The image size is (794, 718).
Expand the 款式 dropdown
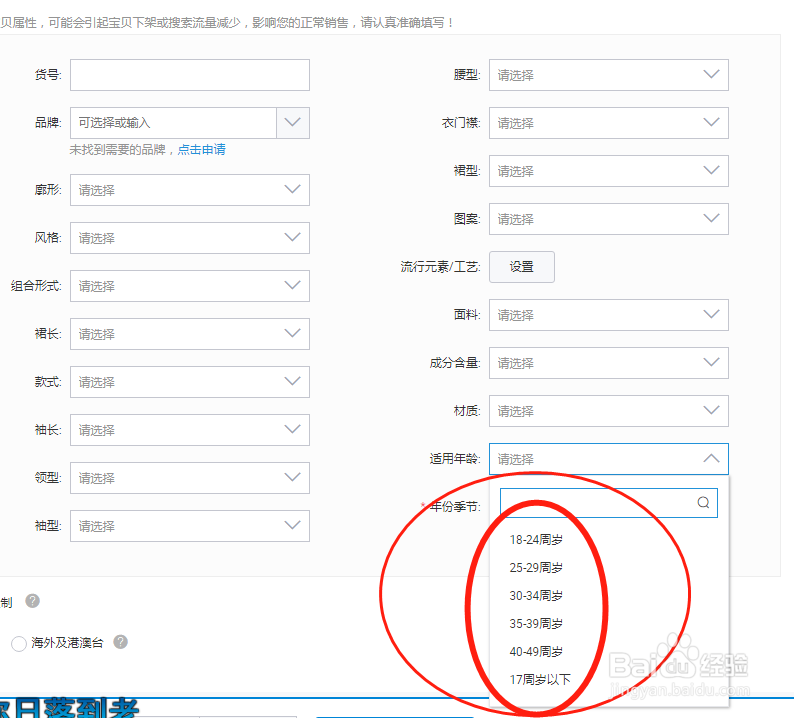pos(189,382)
